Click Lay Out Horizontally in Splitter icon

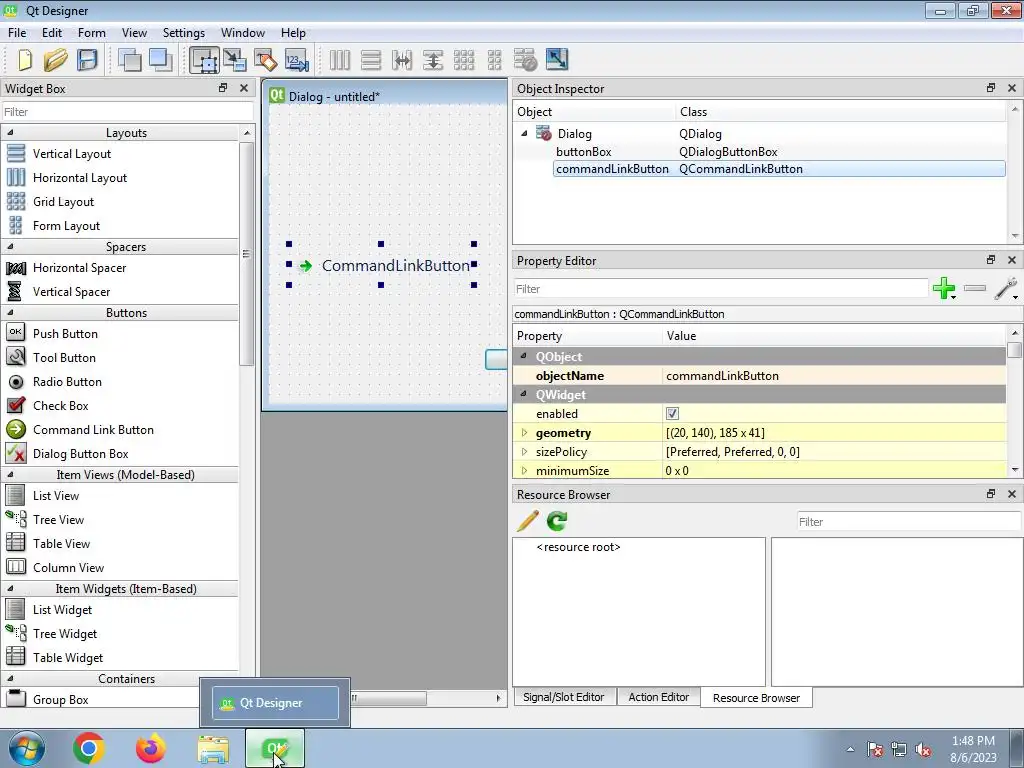(402, 60)
